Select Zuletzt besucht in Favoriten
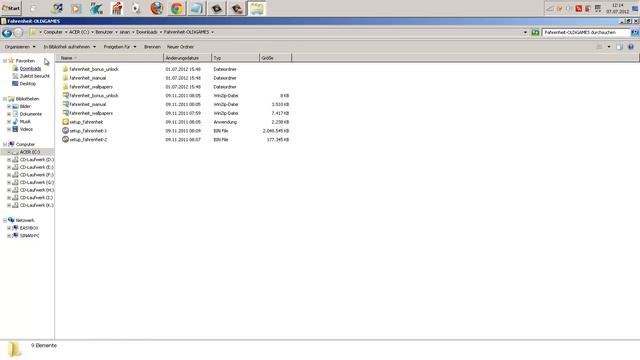This screenshot has width=640, height=360. click(x=34, y=76)
